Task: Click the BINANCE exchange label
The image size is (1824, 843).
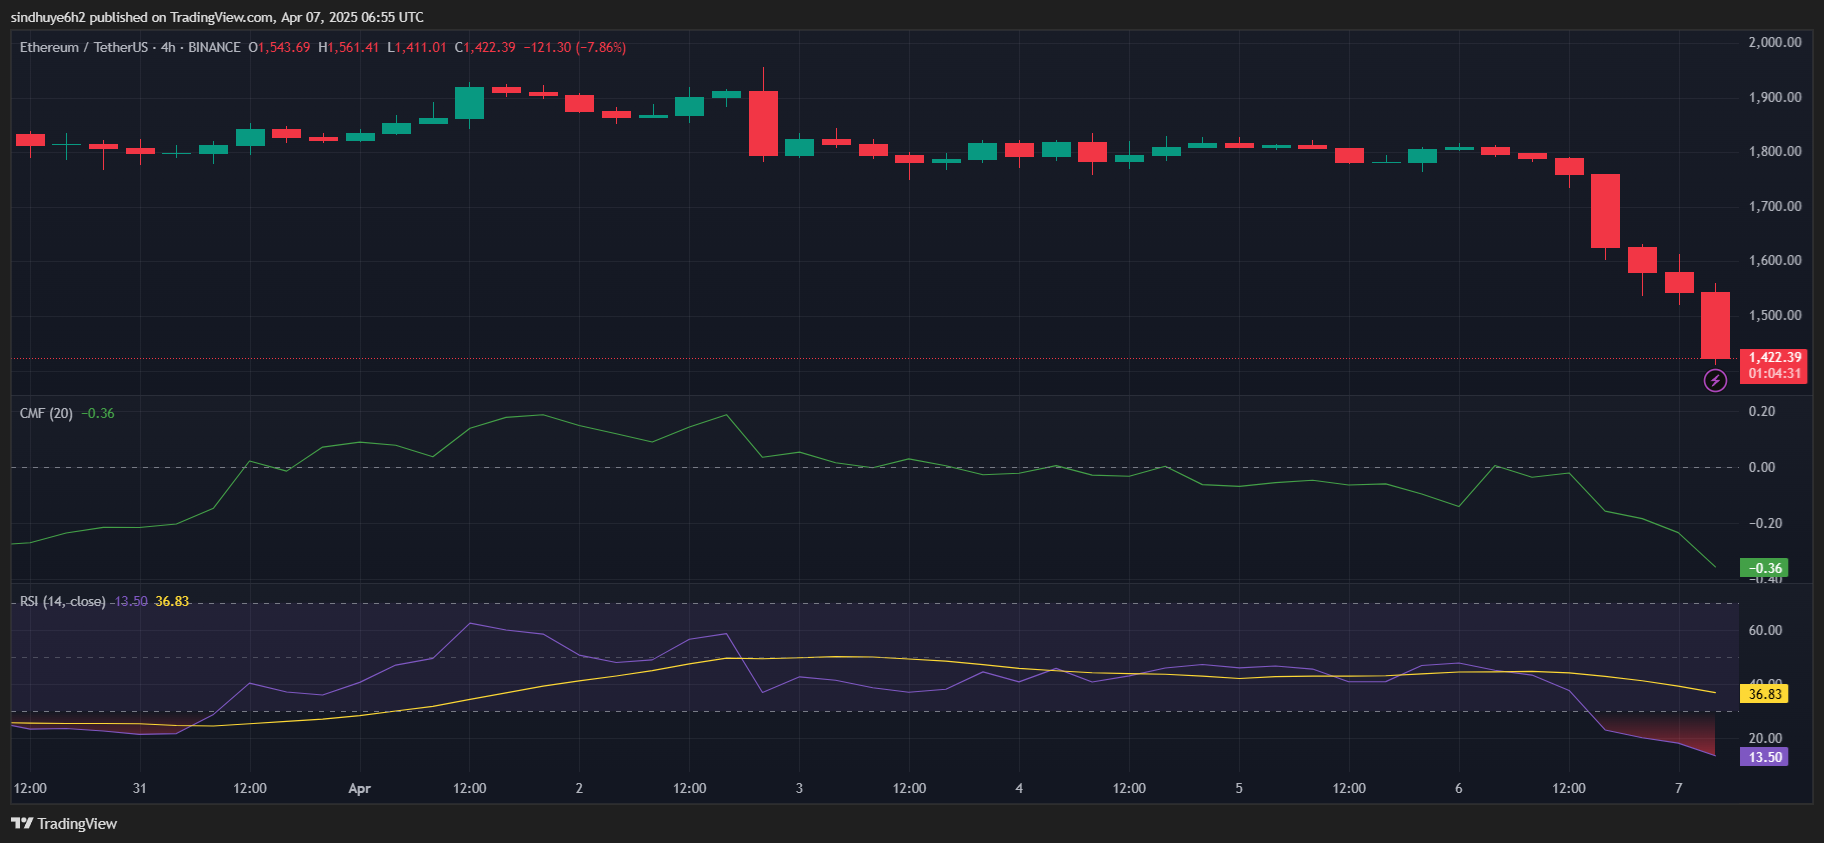Action: click(214, 47)
